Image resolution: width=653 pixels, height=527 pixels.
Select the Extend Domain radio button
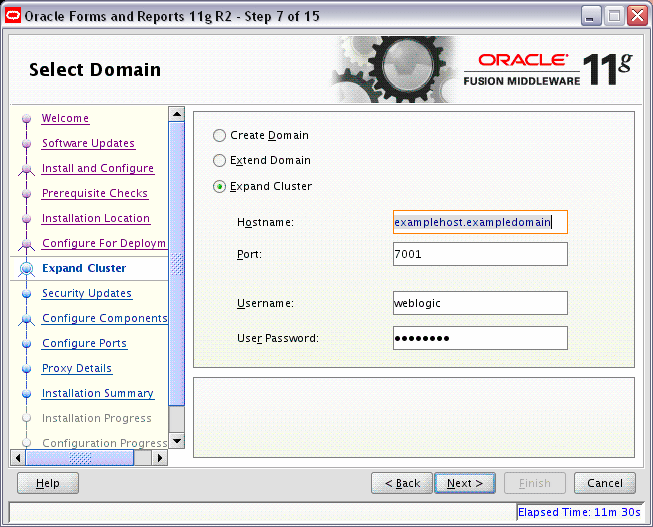pos(219,160)
